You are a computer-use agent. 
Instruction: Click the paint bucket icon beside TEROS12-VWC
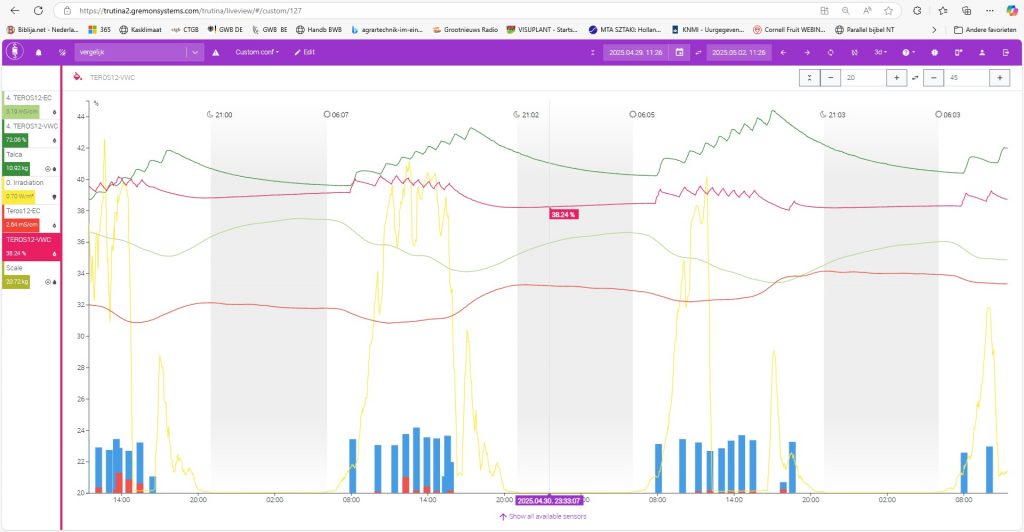click(78, 77)
